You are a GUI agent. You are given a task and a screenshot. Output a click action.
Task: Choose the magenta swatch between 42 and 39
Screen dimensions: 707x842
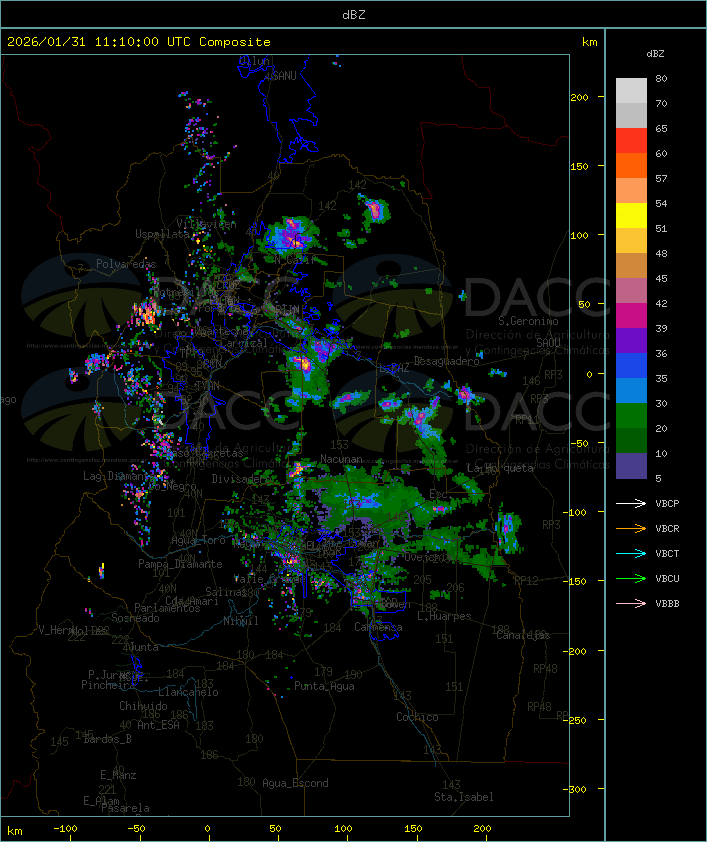[x=631, y=316]
